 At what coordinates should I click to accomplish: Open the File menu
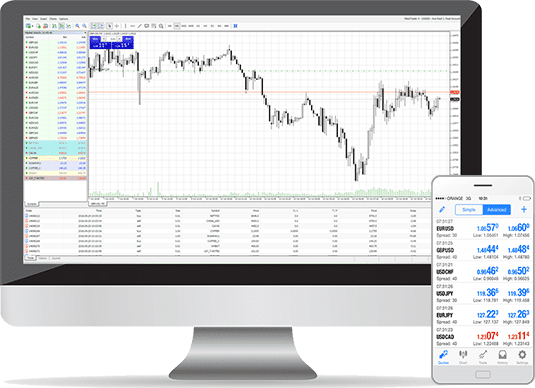point(28,19)
